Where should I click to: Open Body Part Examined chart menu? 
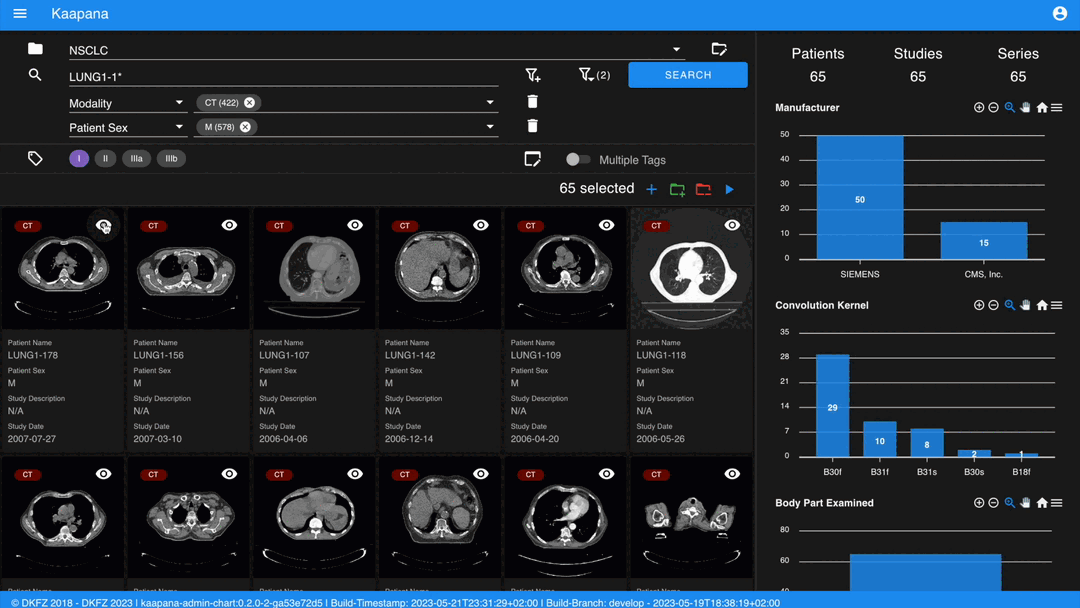click(x=1057, y=503)
